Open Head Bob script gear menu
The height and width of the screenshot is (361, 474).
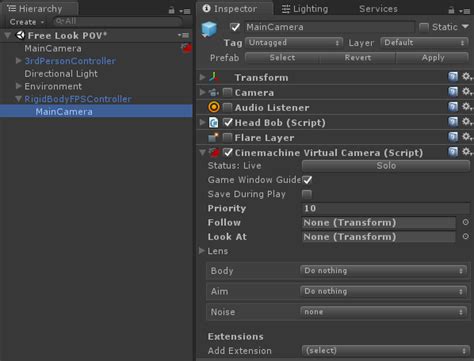click(x=467, y=122)
